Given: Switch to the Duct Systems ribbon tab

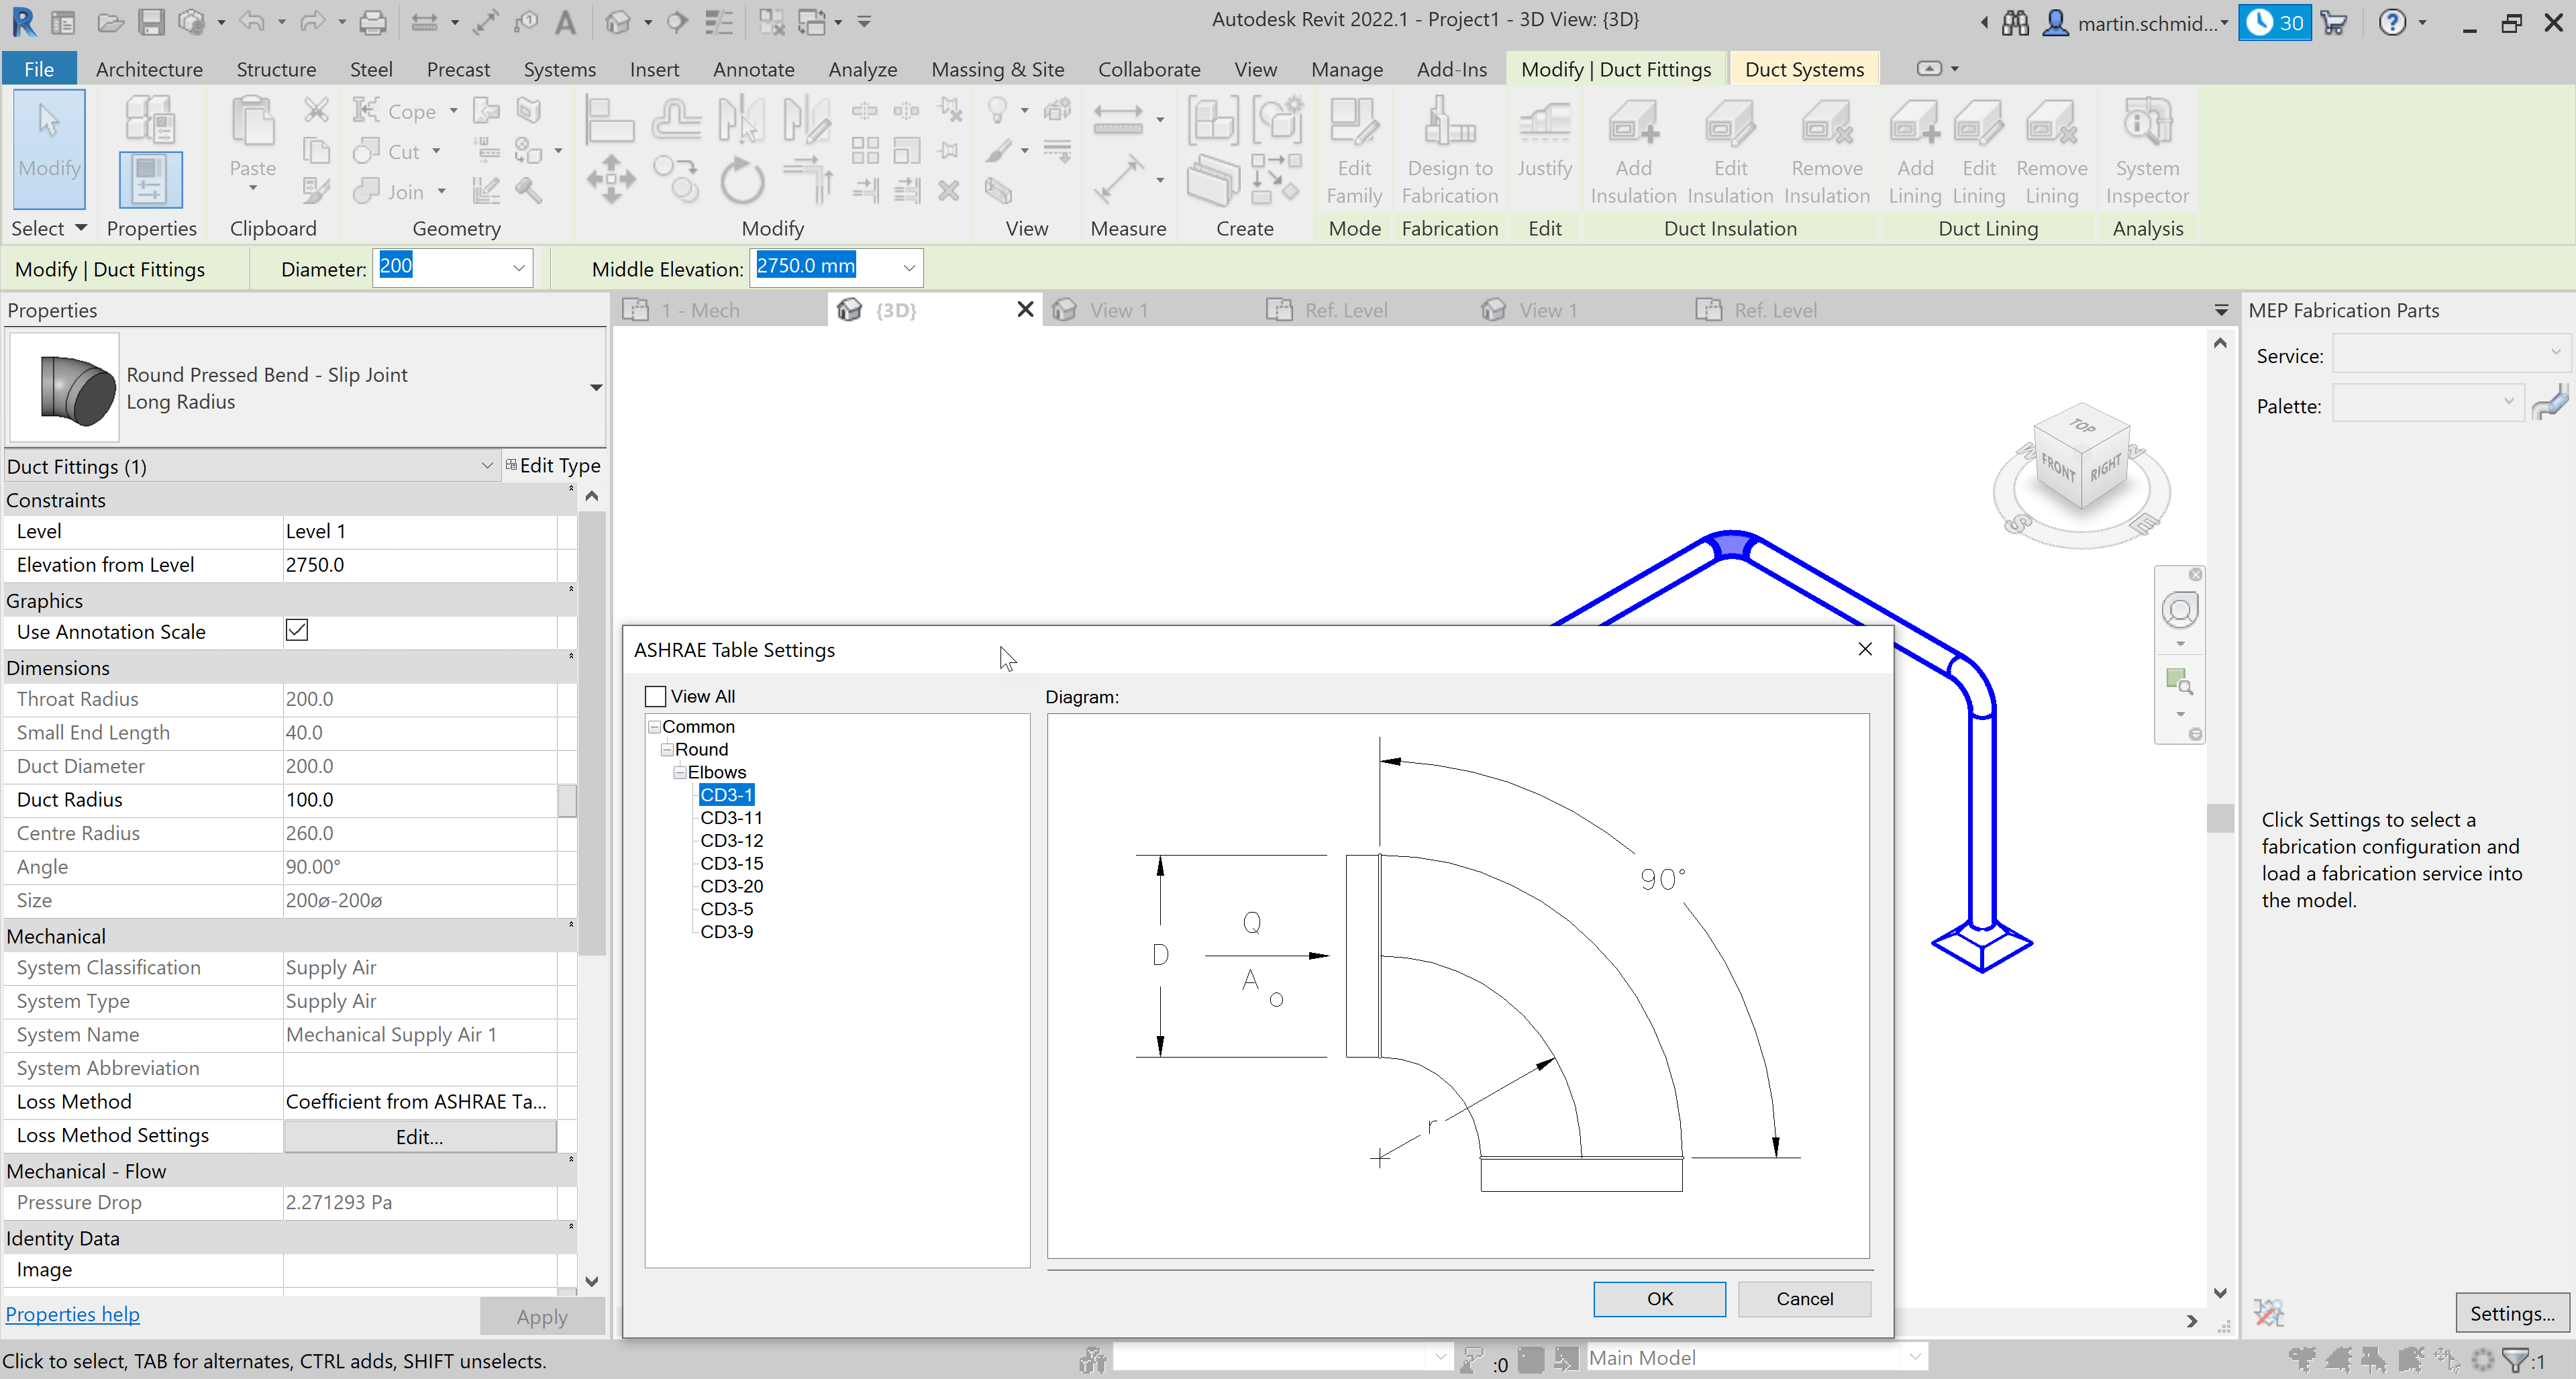Looking at the screenshot, I should 1804,68.
